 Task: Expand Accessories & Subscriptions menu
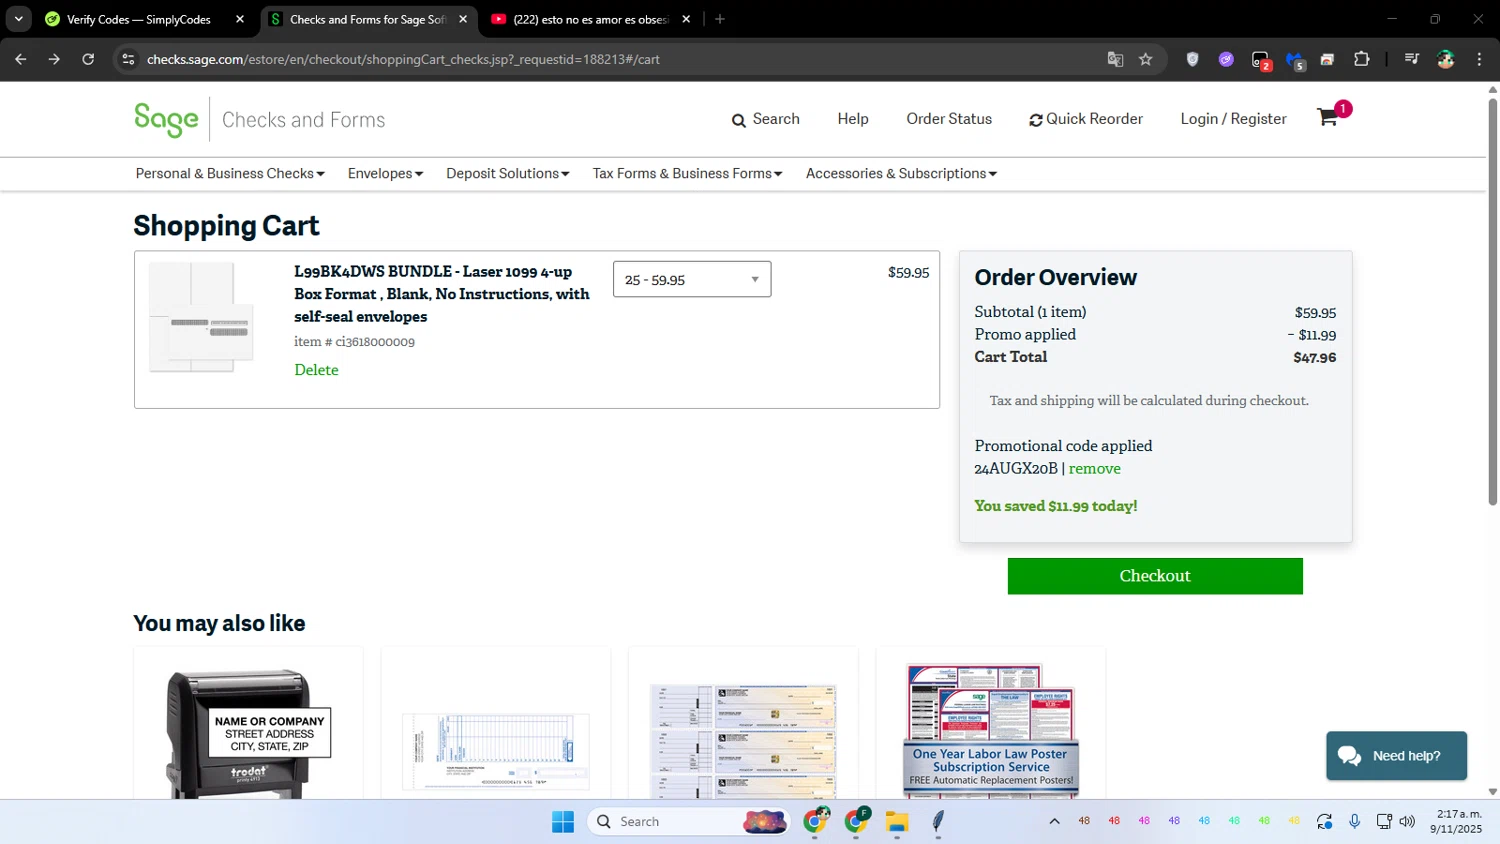[901, 173]
